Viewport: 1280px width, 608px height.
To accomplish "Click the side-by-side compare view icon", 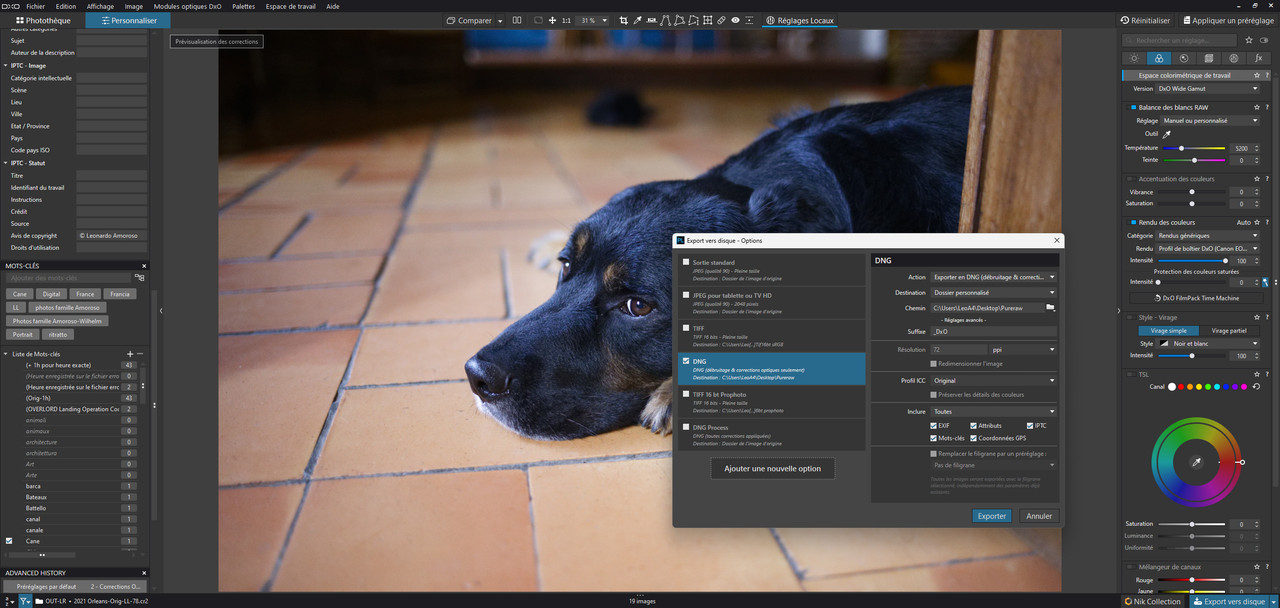I will click(x=517, y=20).
